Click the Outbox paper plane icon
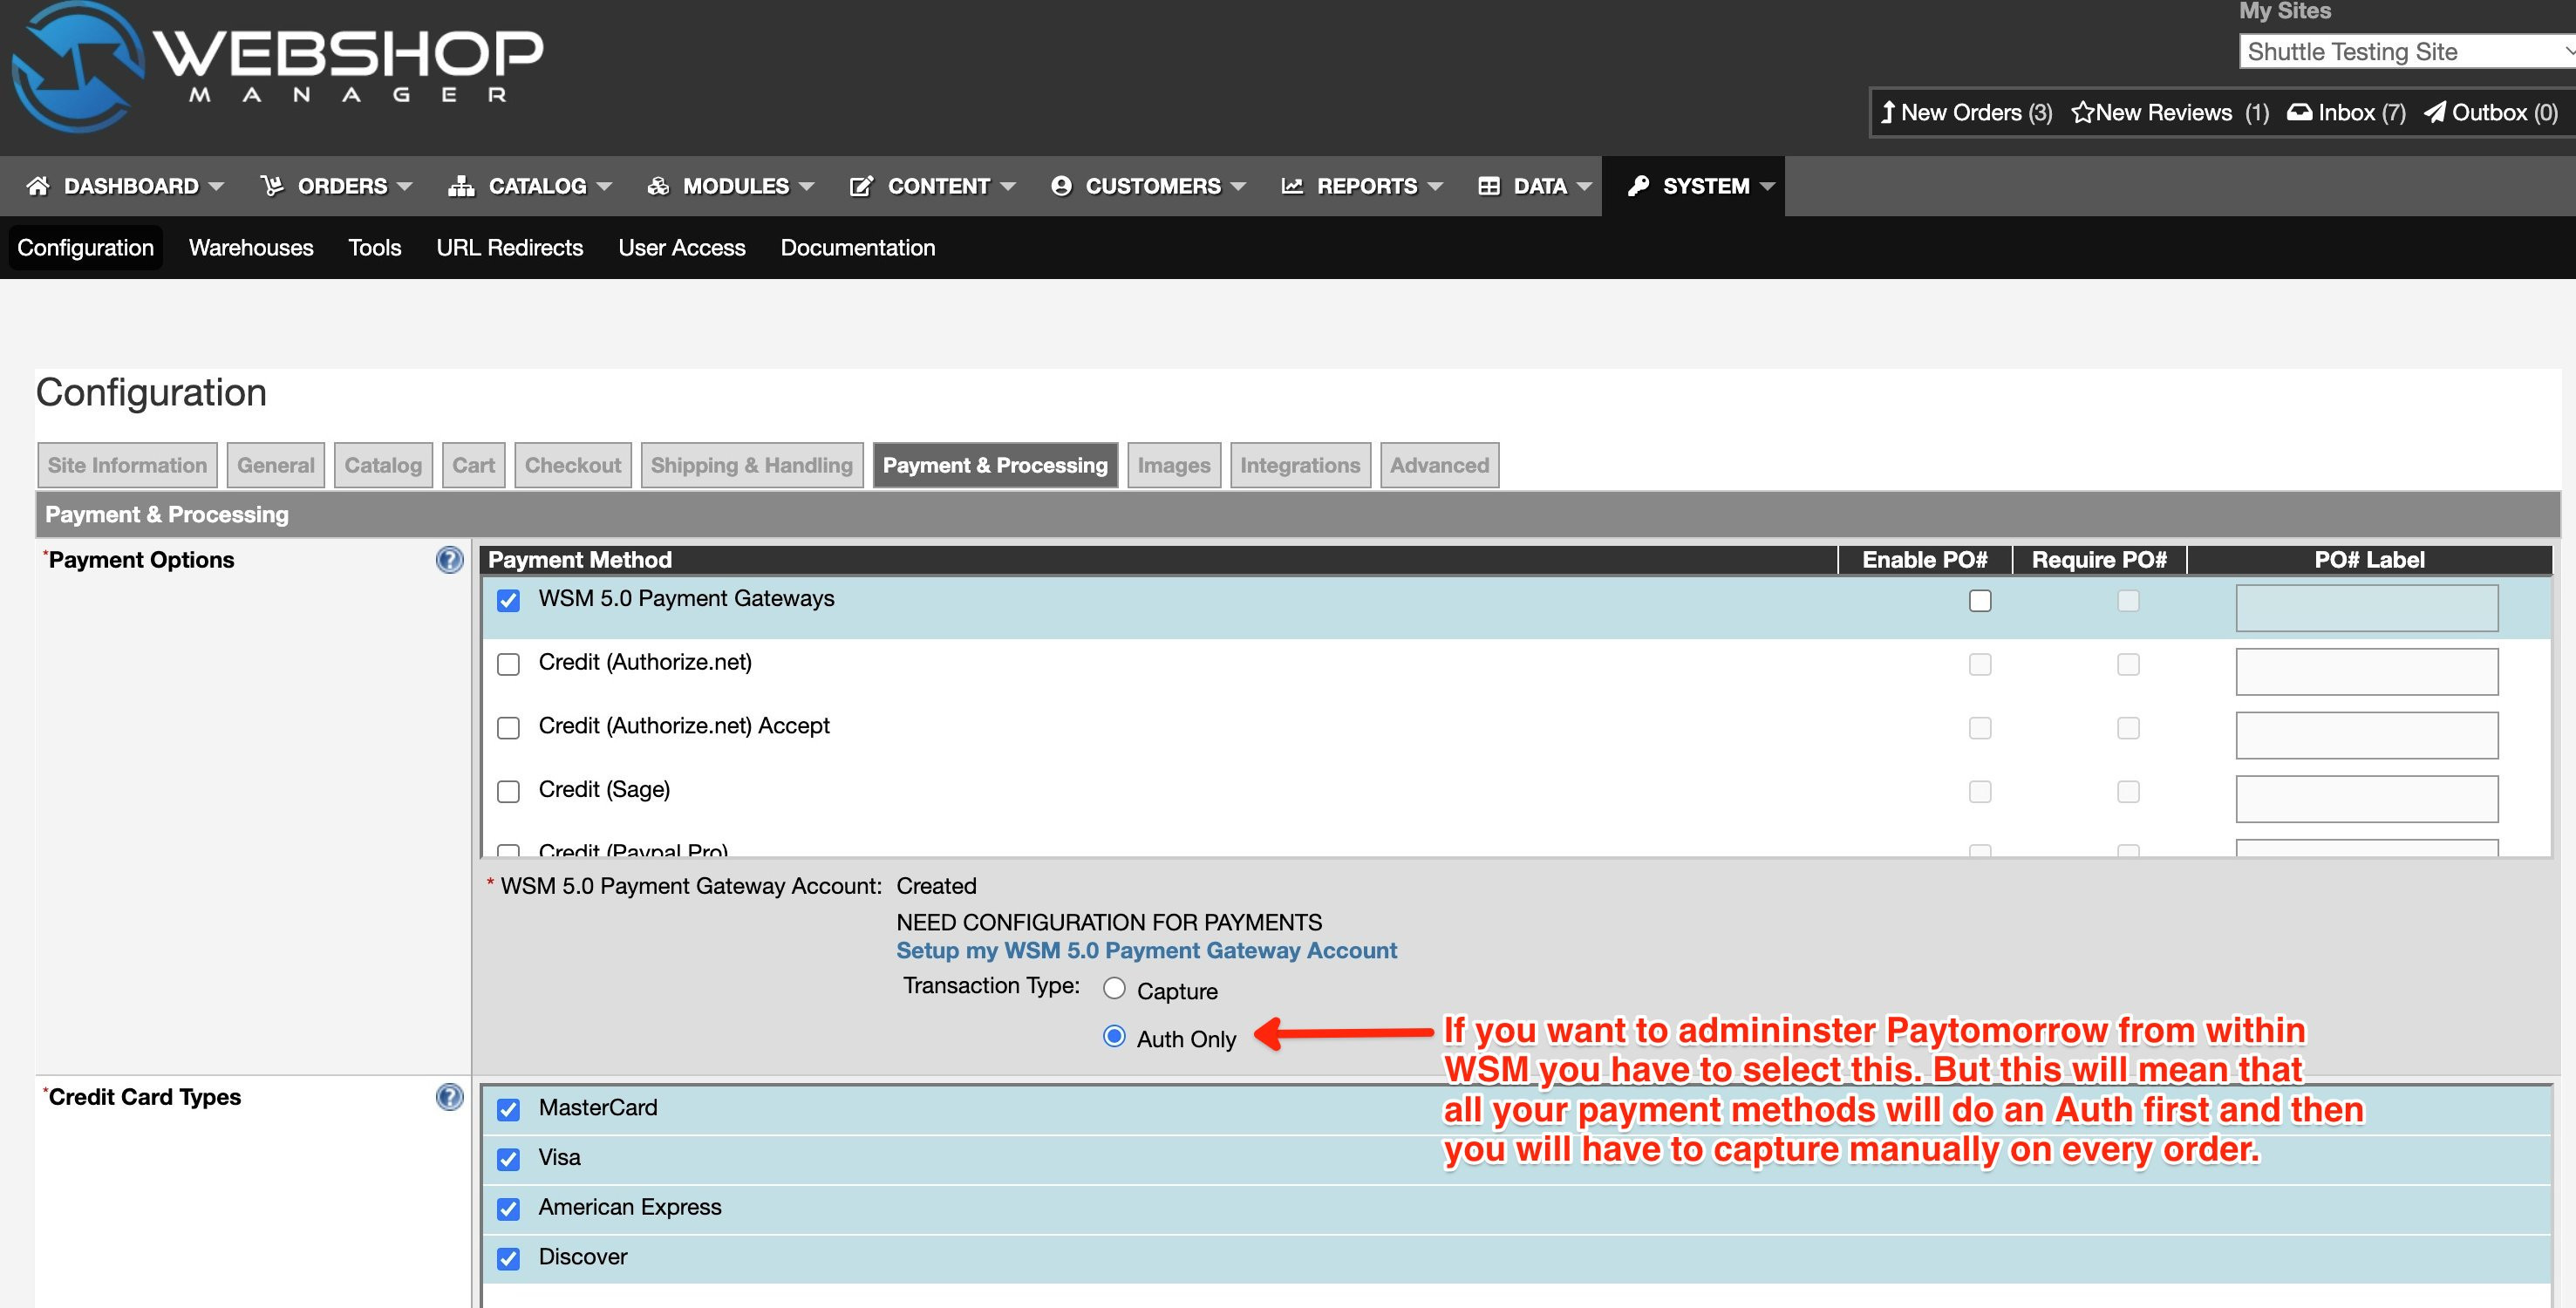The height and width of the screenshot is (1308, 2576). 2435,112
